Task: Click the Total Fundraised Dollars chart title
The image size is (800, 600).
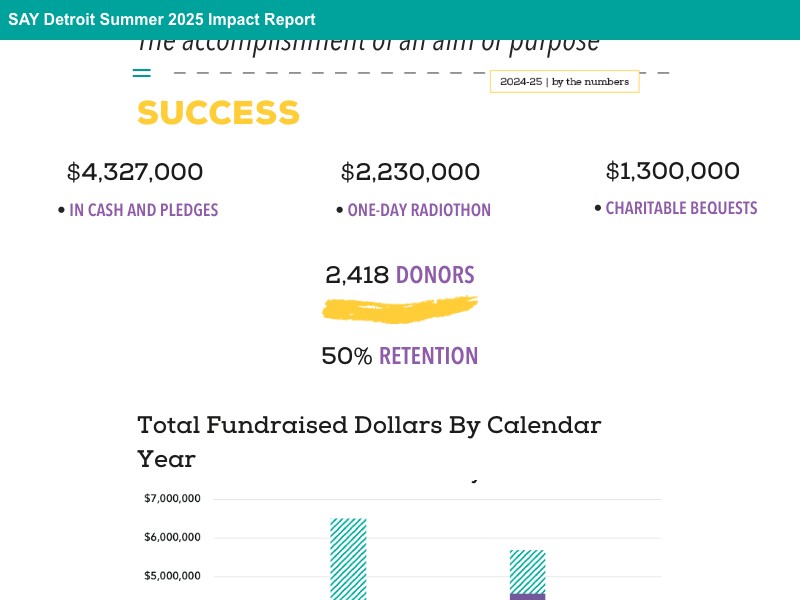Action: (x=369, y=441)
